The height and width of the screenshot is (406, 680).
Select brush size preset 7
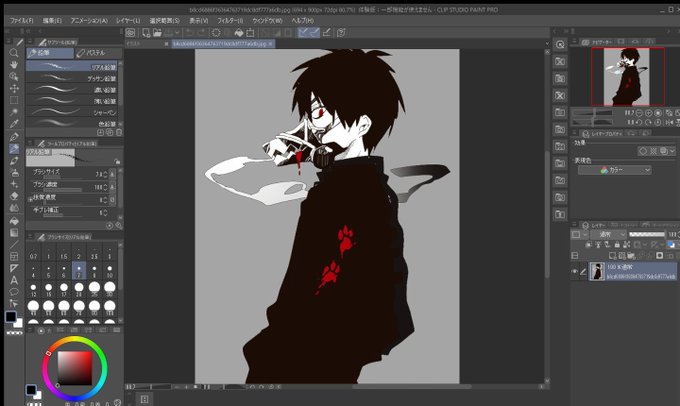tap(78, 271)
